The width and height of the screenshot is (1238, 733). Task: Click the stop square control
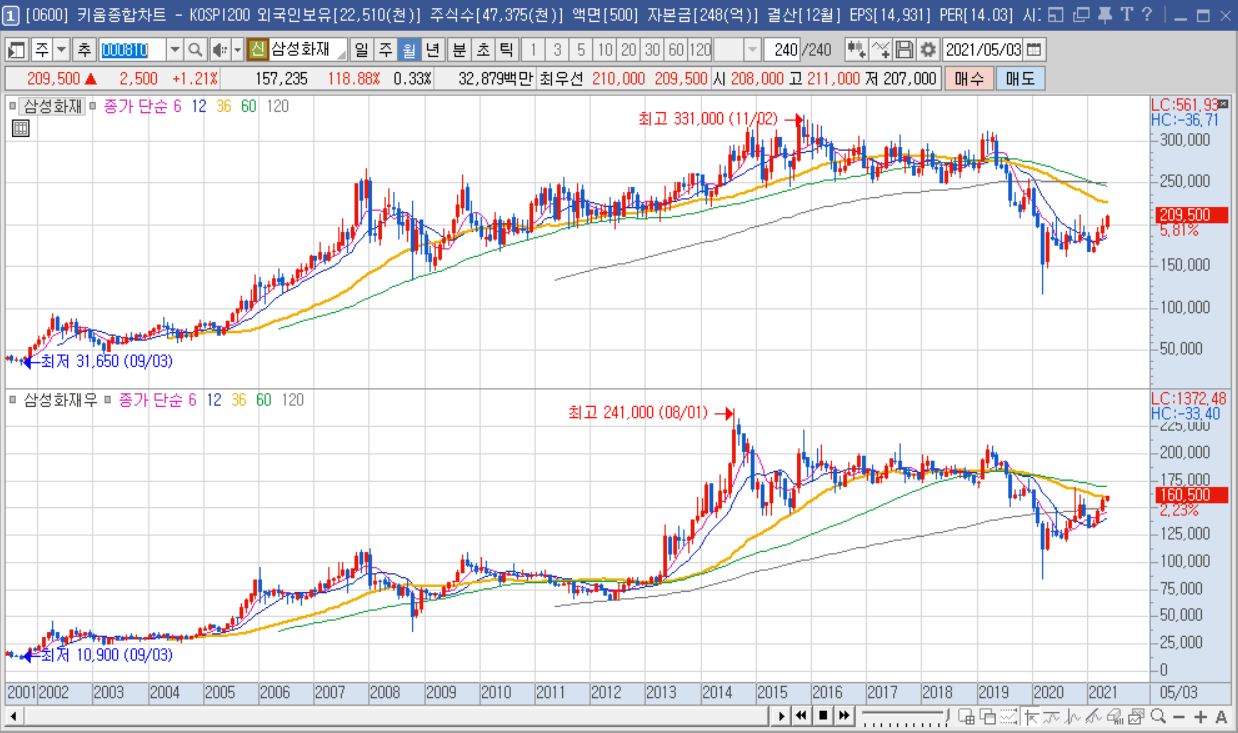tap(823, 716)
